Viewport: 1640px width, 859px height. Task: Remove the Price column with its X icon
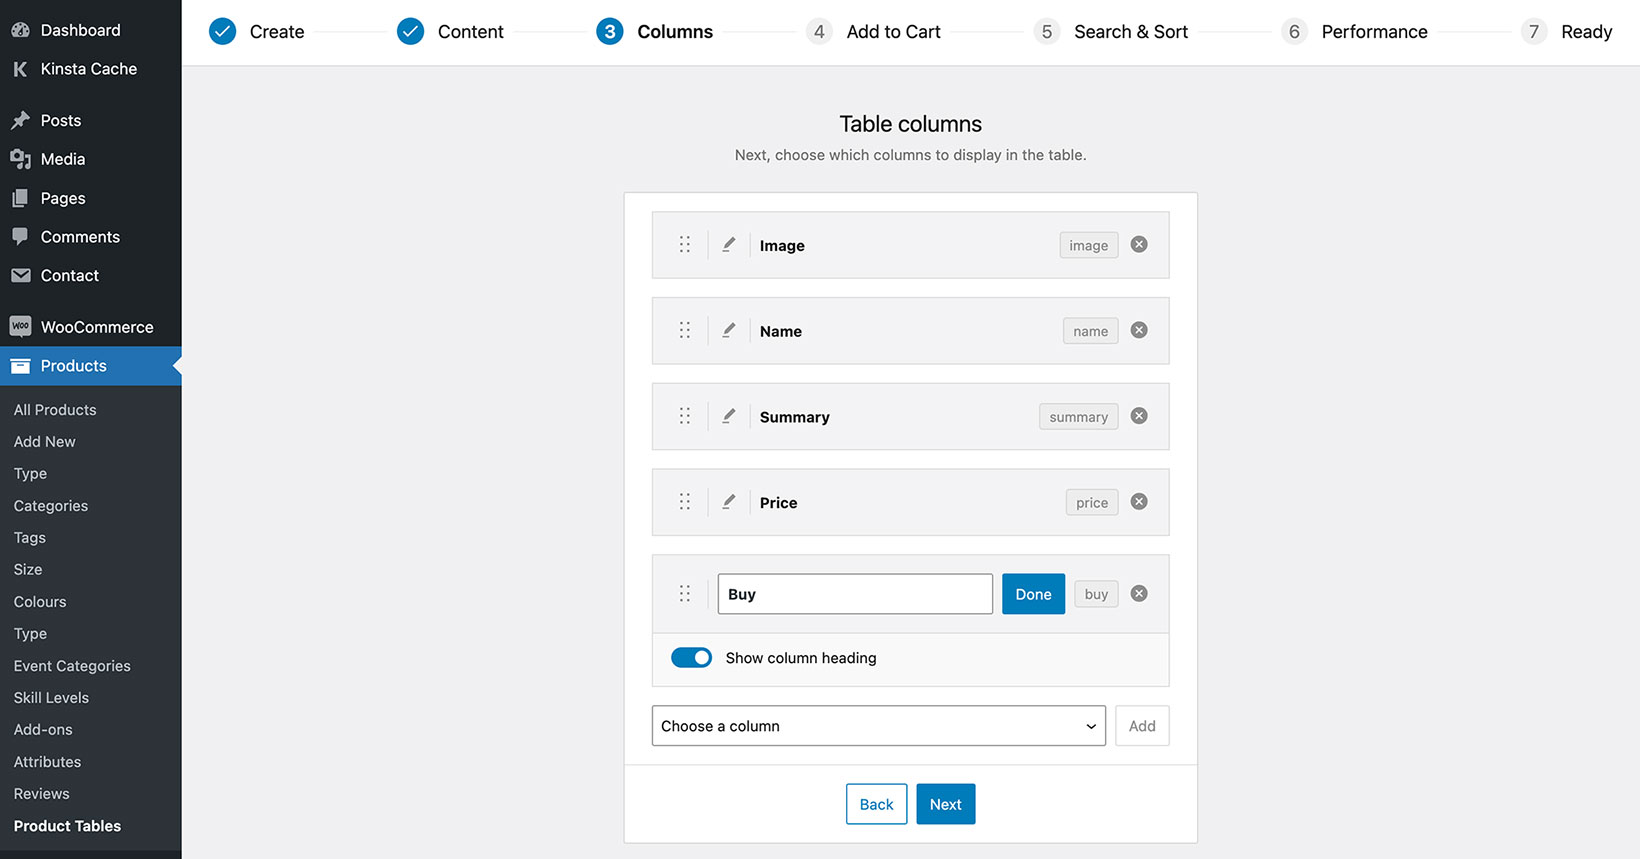1139,502
